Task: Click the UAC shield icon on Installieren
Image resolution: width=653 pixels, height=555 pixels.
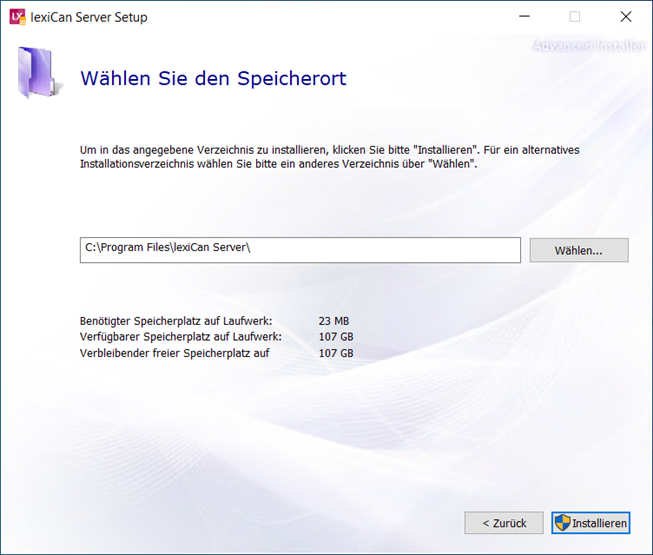Action: coord(562,523)
